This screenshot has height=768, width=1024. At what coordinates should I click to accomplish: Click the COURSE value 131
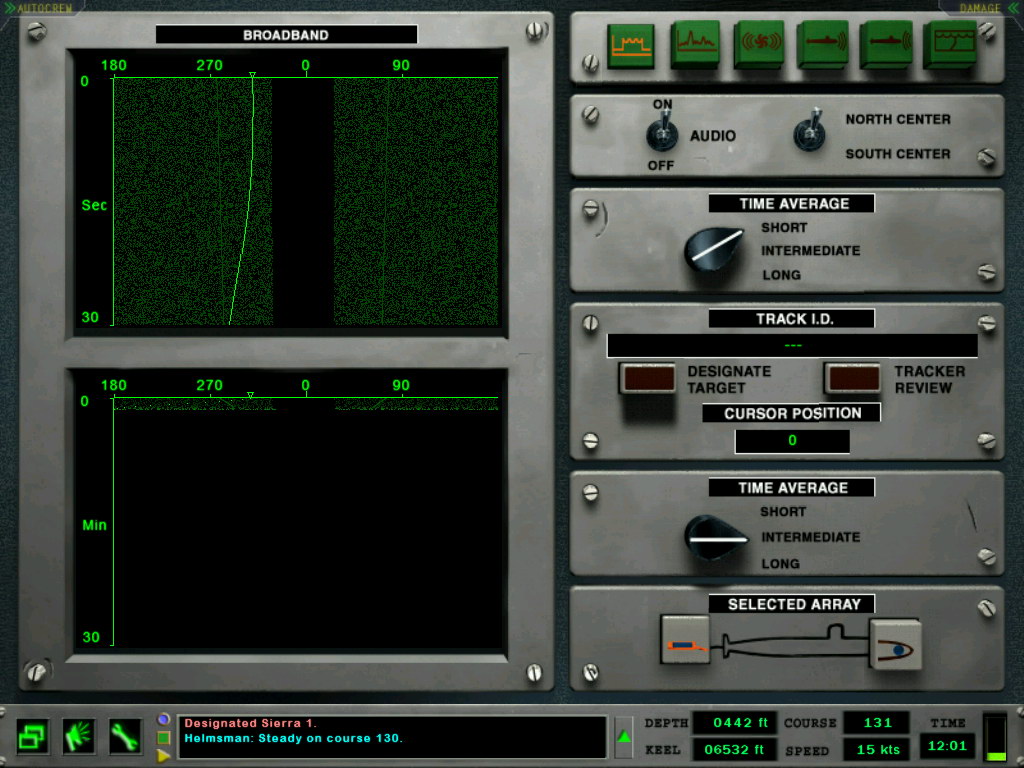(877, 723)
